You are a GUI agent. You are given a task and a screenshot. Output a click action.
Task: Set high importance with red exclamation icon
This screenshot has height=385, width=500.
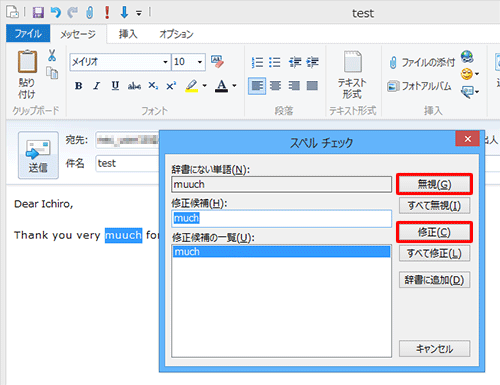[107, 13]
